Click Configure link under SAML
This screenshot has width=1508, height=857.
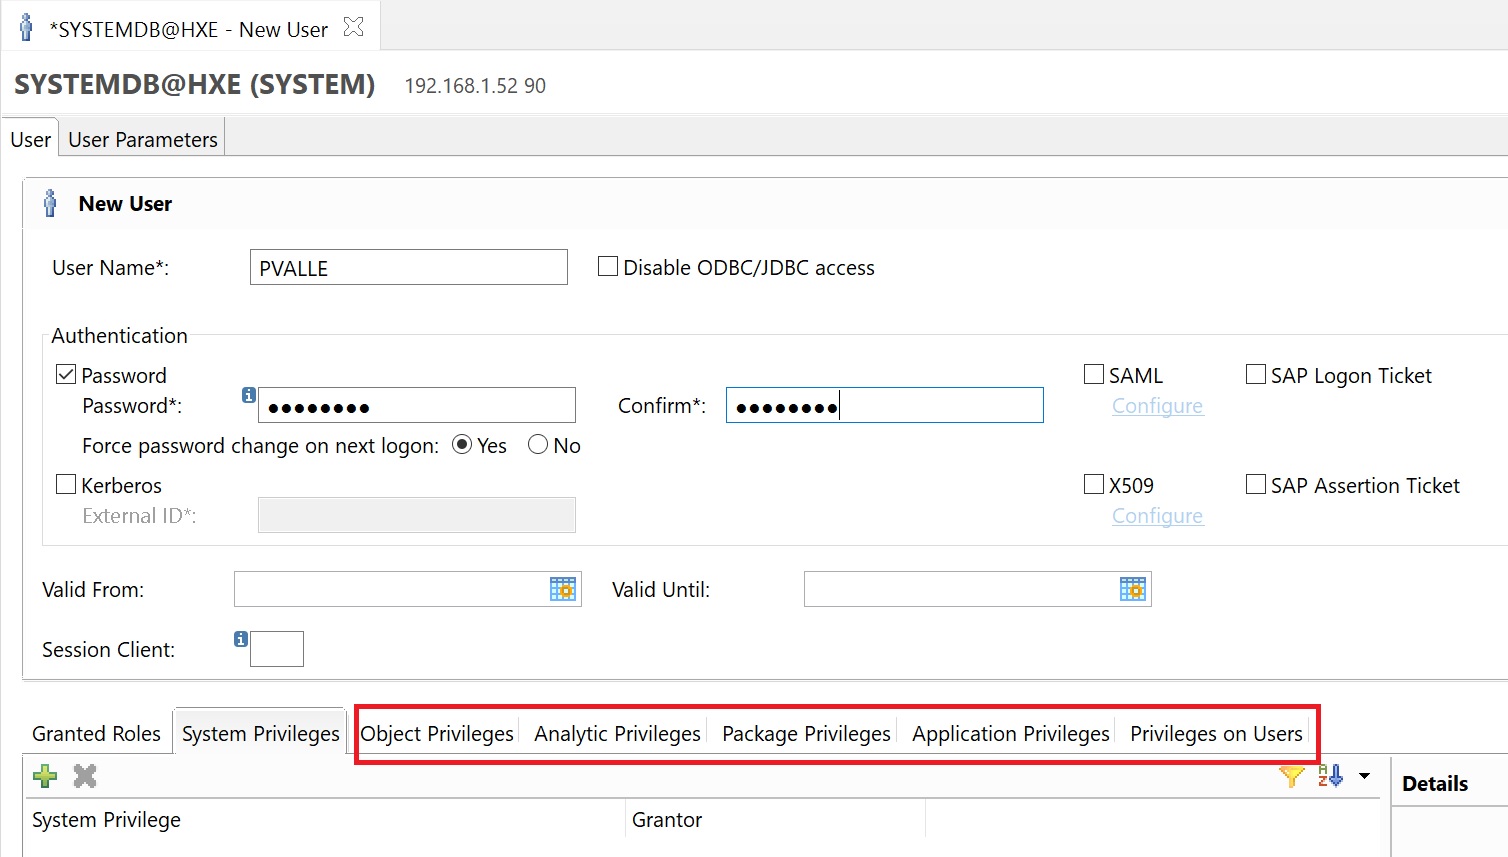point(1157,406)
